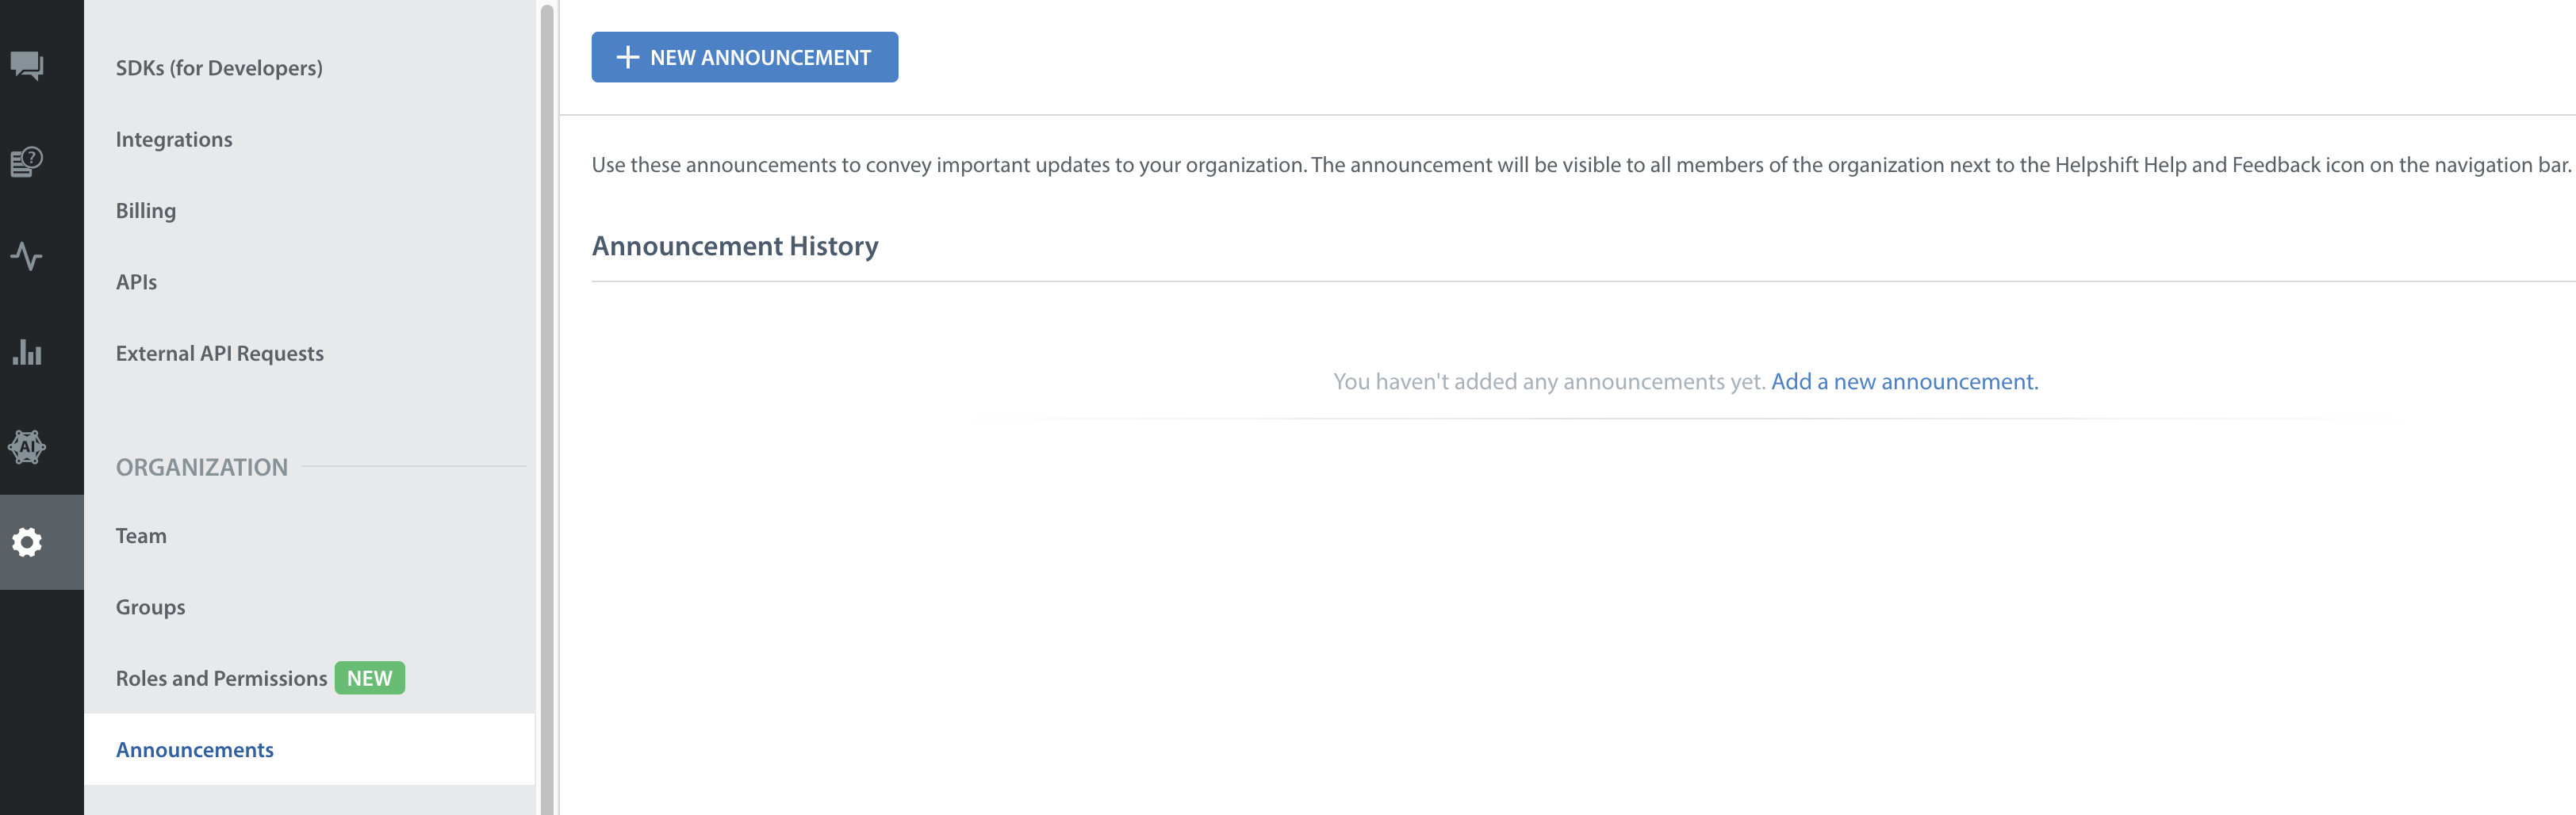Click the plus icon on New Announcement
This screenshot has height=815, width=2576.
click(x=627, y=58)
